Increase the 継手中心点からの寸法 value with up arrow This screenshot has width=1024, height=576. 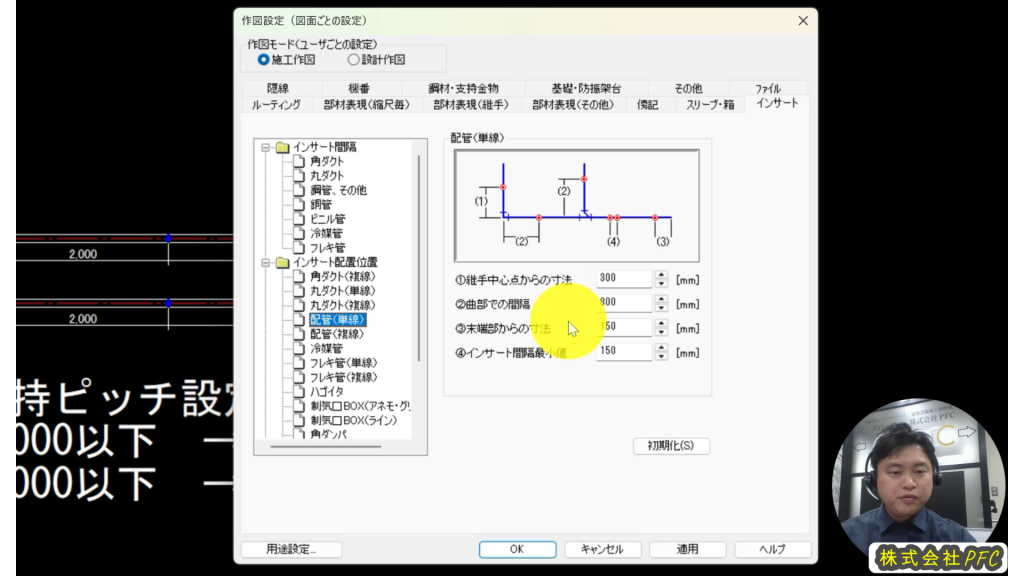(x=661, y=274)
